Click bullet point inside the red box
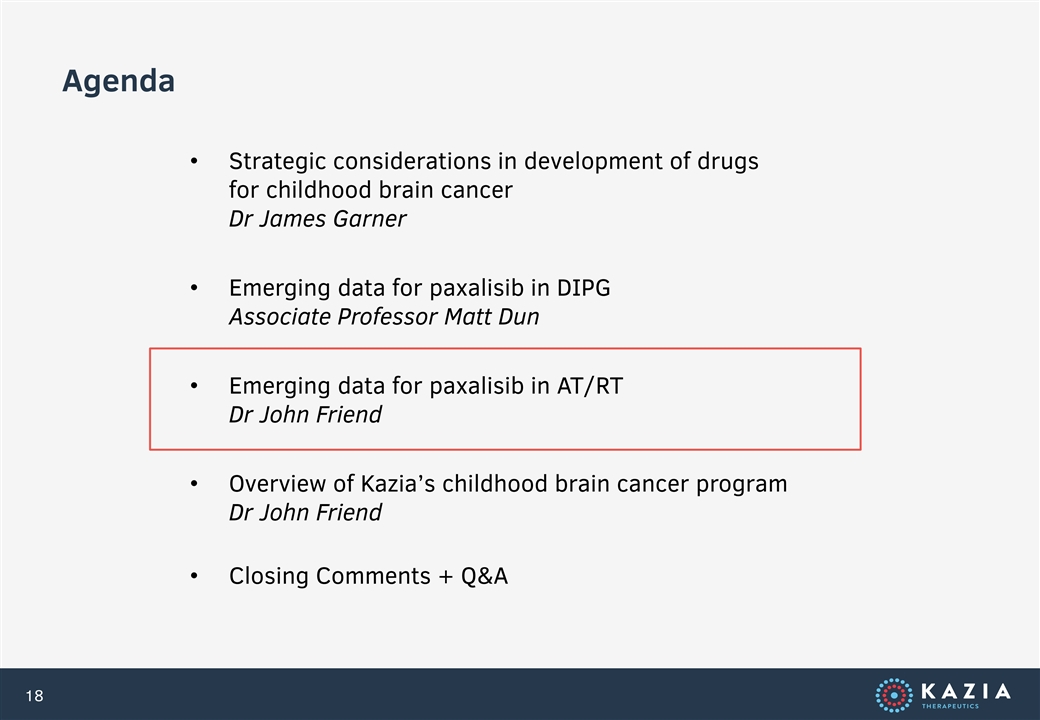The width and height of the screenshot is (1040, 720). click(194, 386)
